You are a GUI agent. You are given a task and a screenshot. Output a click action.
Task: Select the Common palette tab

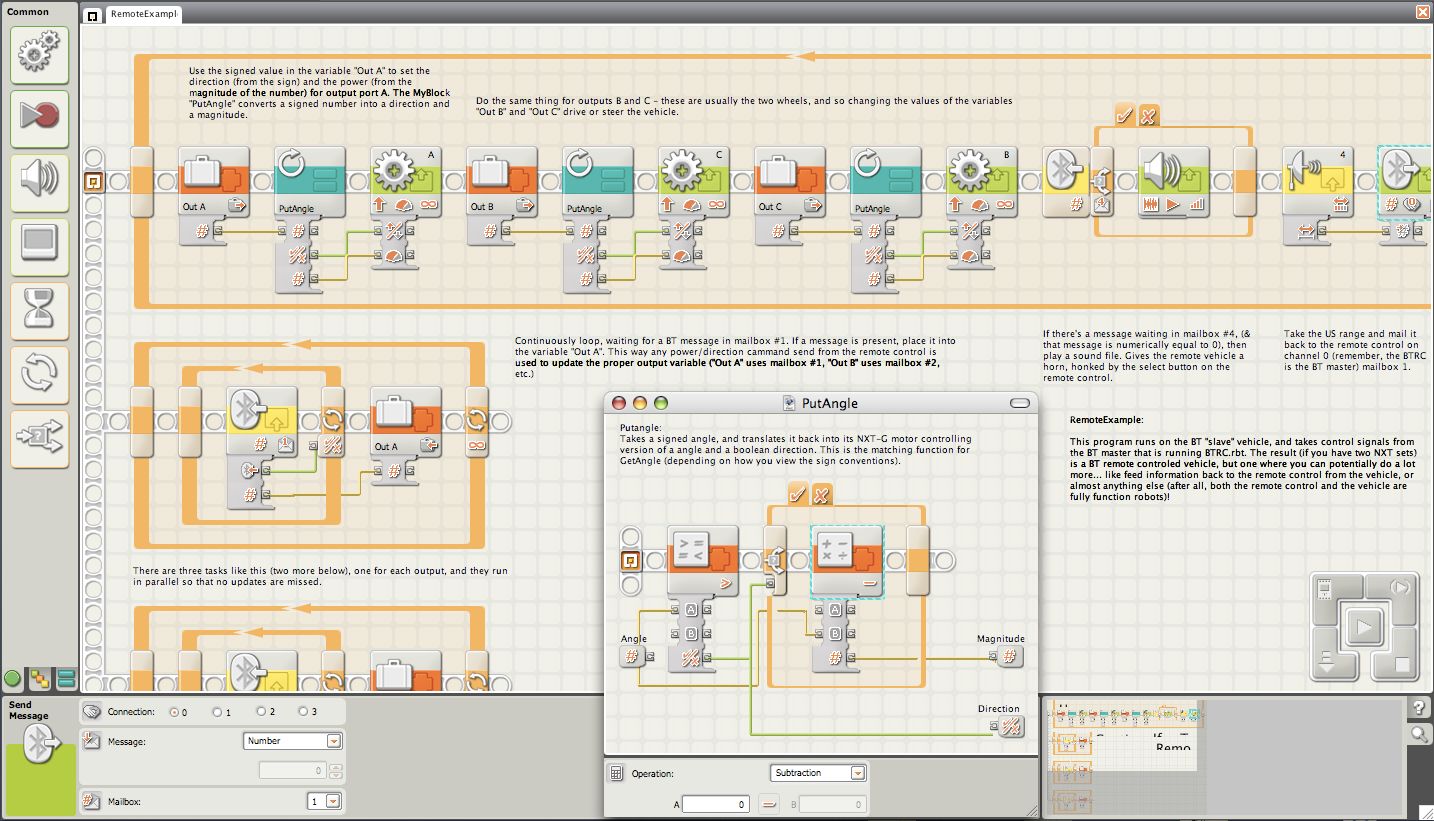tap(30, 11)
